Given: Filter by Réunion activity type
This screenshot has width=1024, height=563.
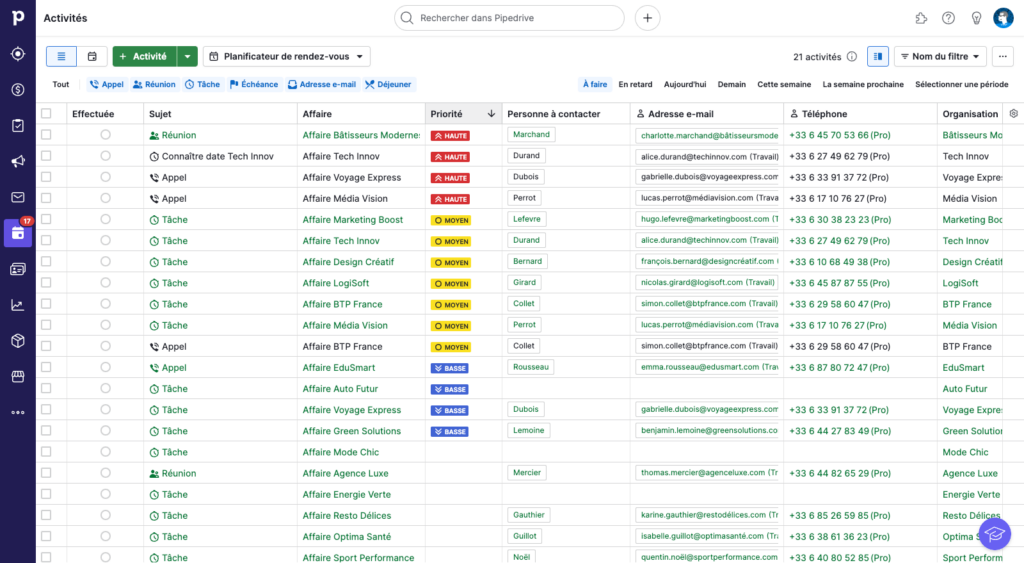Looking at the screenshot, I should [x=154, y=84].
